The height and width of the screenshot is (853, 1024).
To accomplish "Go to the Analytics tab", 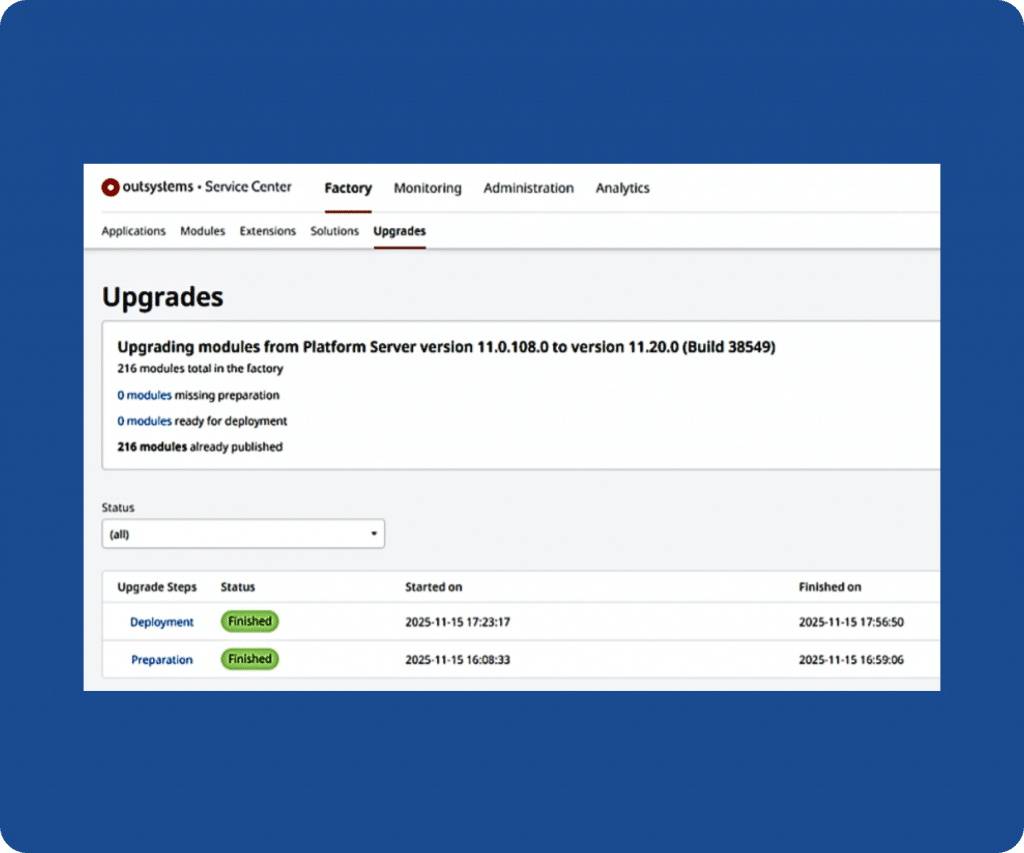I will (622, 188).
